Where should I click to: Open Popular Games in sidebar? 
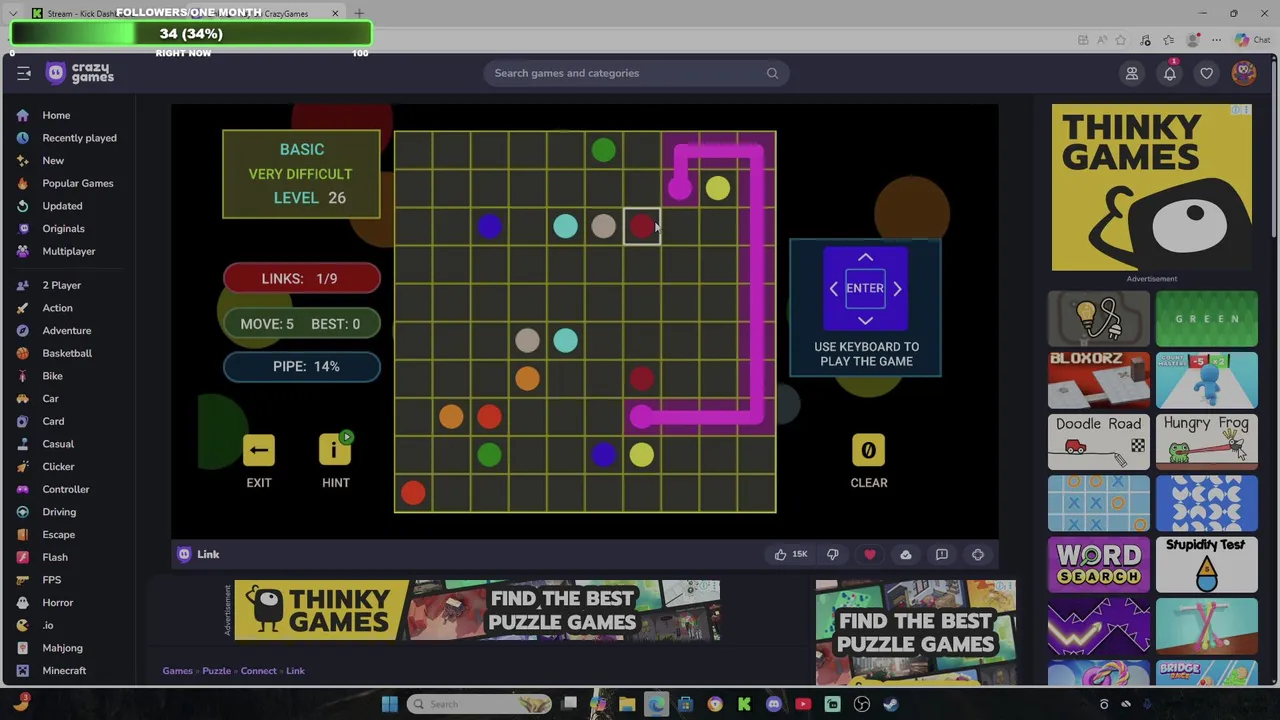[78, 183]
